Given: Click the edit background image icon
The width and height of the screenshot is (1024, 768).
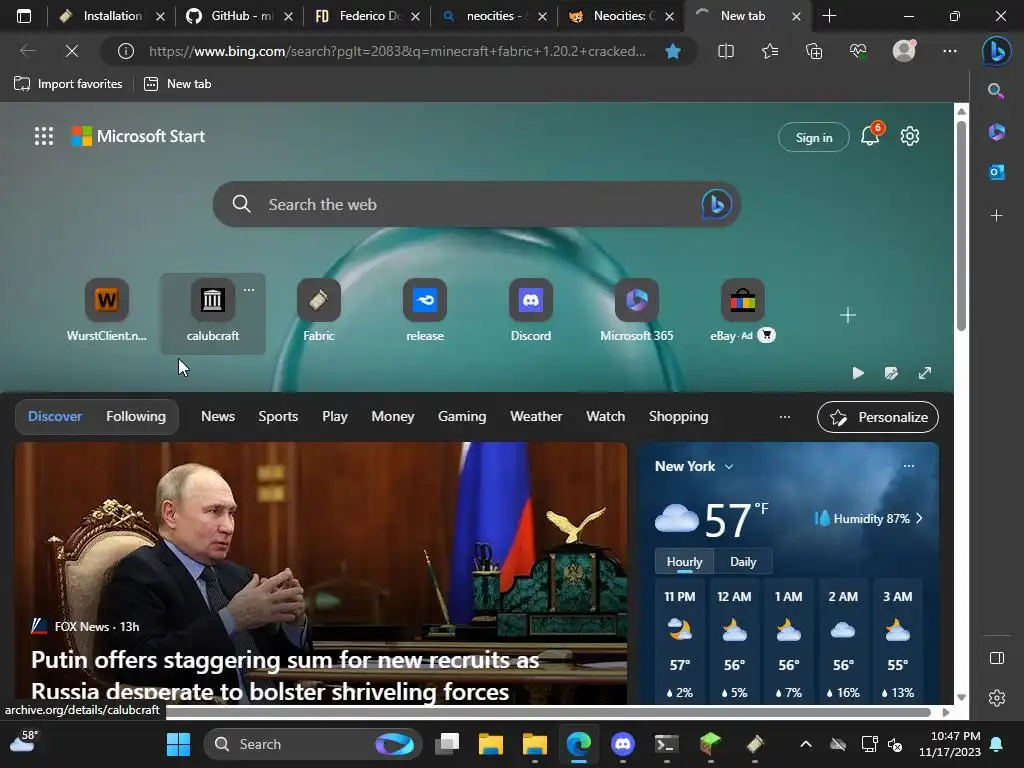Looking at the screenshot, I should tap(891, 373).
